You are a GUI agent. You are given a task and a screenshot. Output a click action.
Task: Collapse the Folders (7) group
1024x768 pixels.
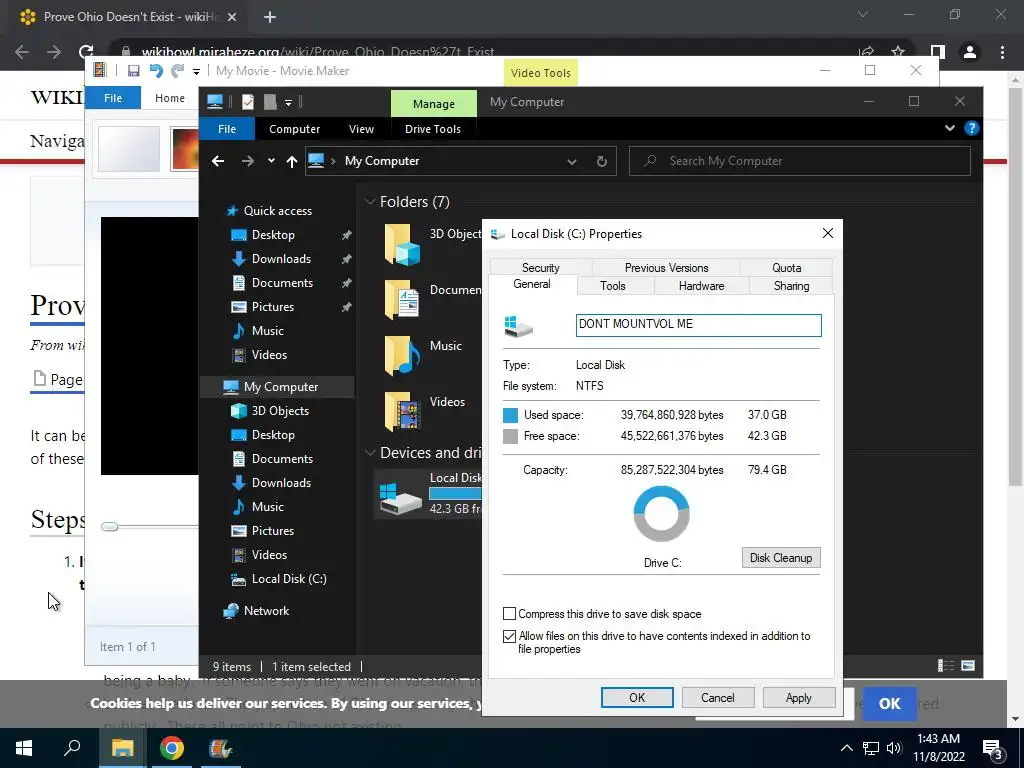(370, 202)
